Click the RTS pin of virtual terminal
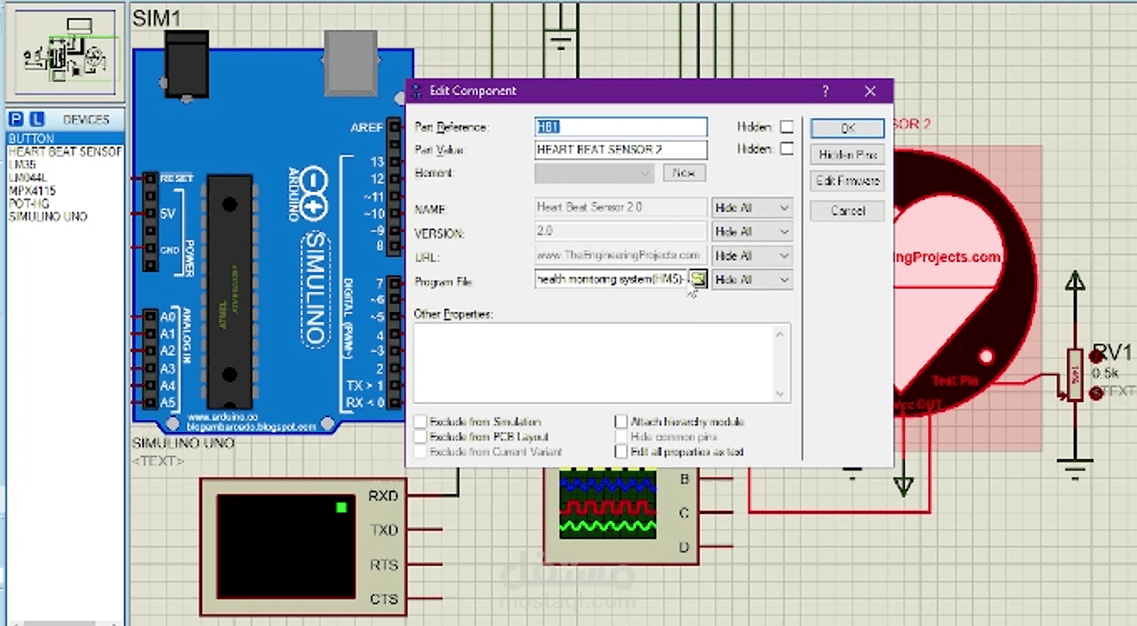 tap(384, 565)
